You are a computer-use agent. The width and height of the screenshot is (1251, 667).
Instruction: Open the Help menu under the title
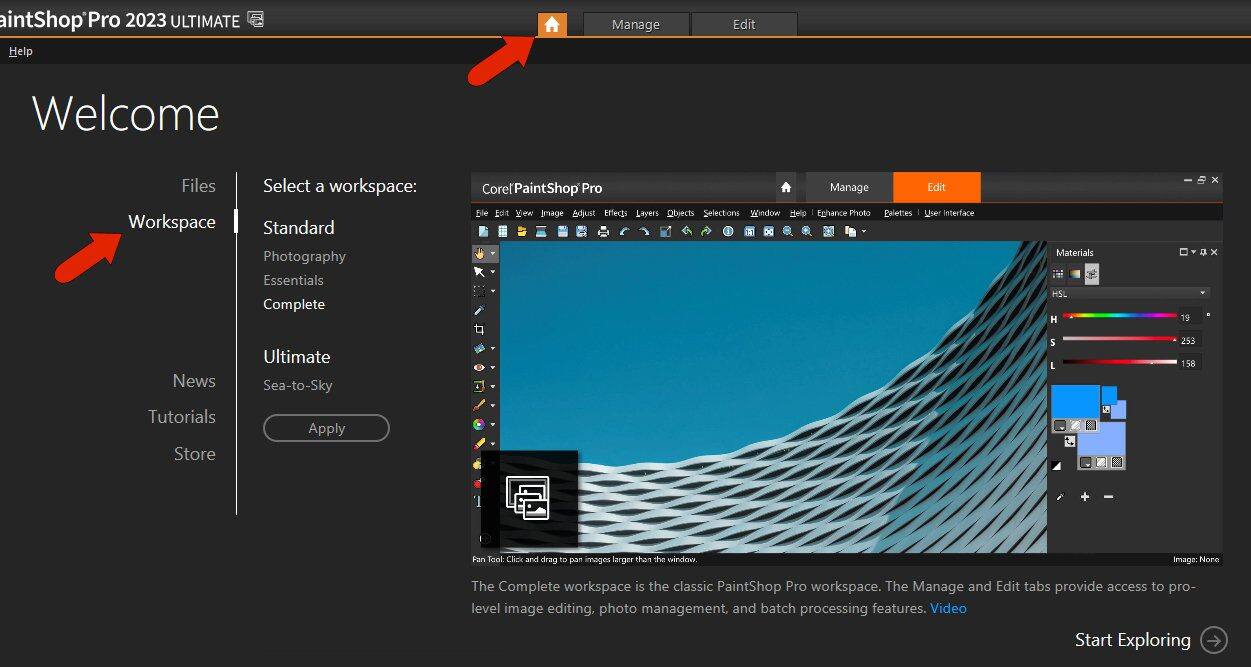click(x=20, y=51)
